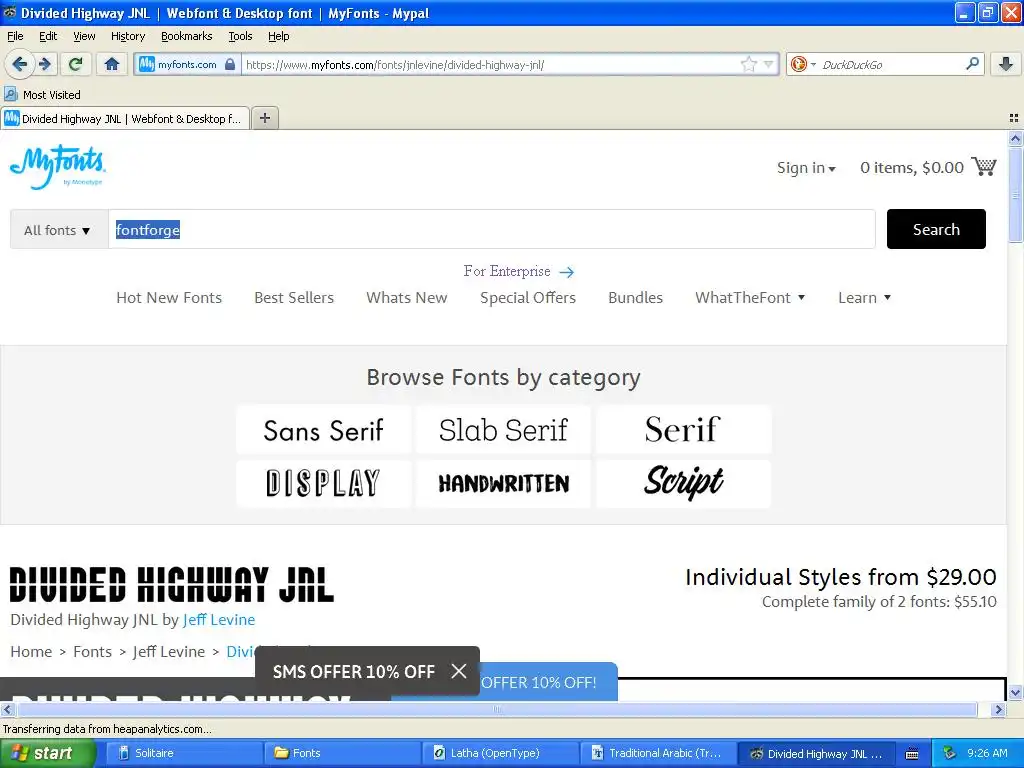Open the Windows start button
The width and height of the screenshot is (1024, 768).
click(48, 754)
